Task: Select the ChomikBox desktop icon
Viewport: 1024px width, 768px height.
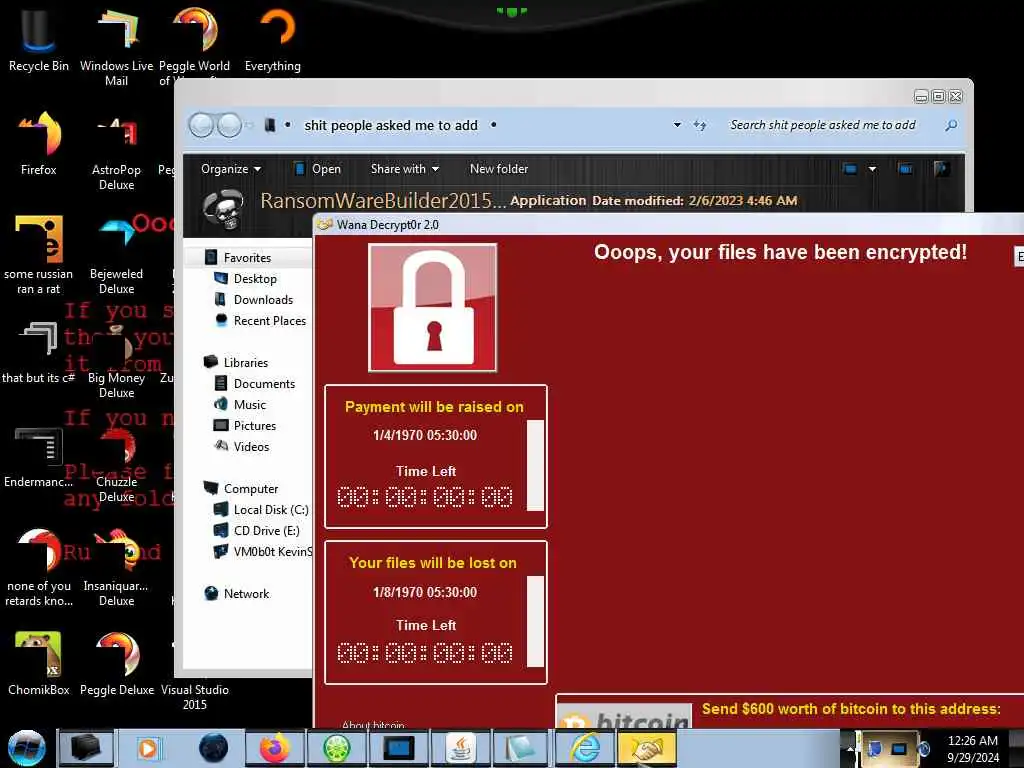Action: tap(39, 663)
